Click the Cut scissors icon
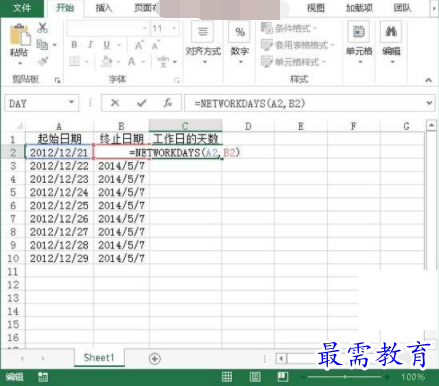Image resolution: width=439 pixels, height=386 pixels. pos(42,28)
